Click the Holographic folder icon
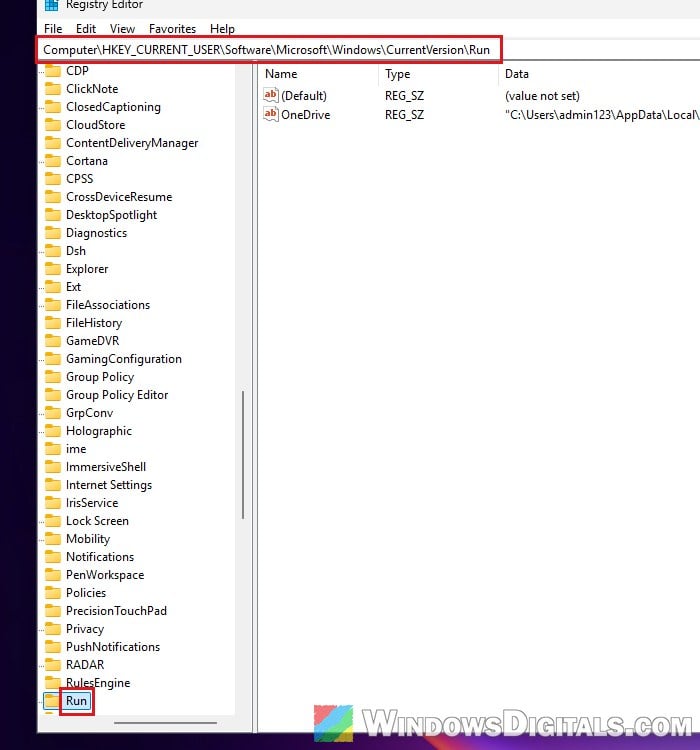Screen dimensions: 700x750 tap(53, 431)
